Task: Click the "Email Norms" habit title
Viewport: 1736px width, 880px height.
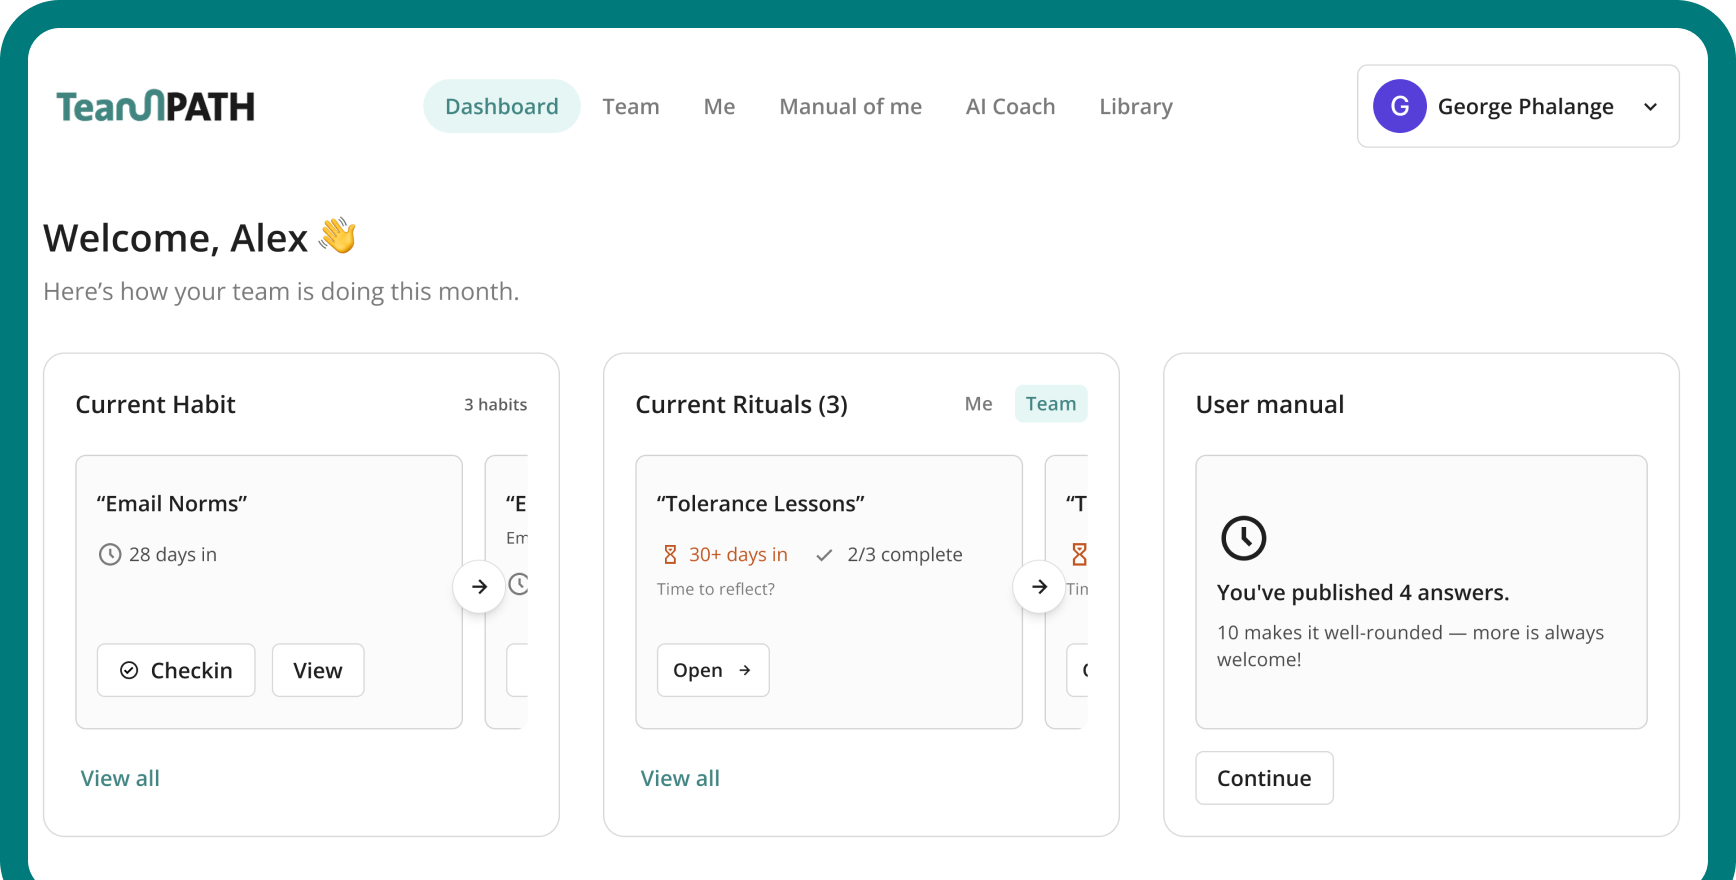Action: click(172, 504)
